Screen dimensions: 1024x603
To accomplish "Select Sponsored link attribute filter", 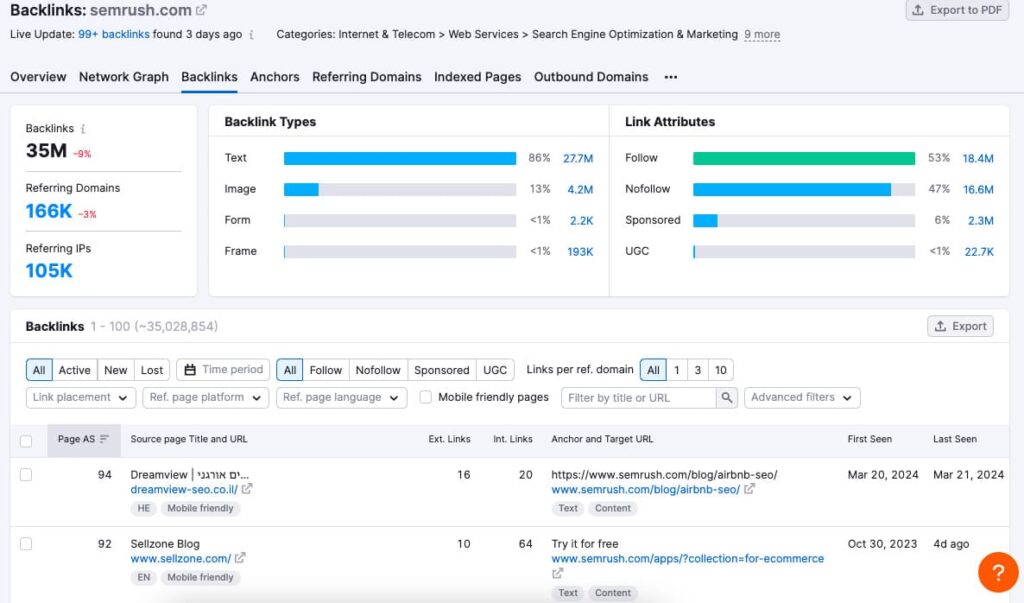I will point(441,370).
